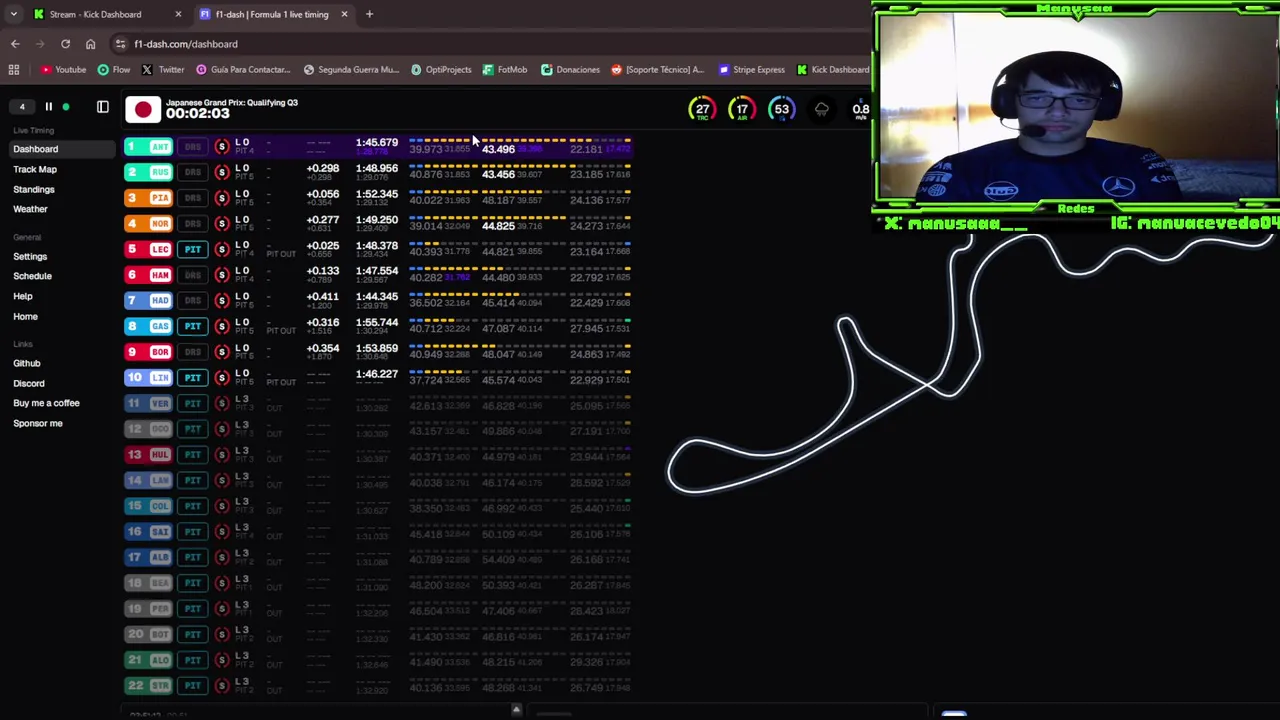Open the Weather page

30,209
